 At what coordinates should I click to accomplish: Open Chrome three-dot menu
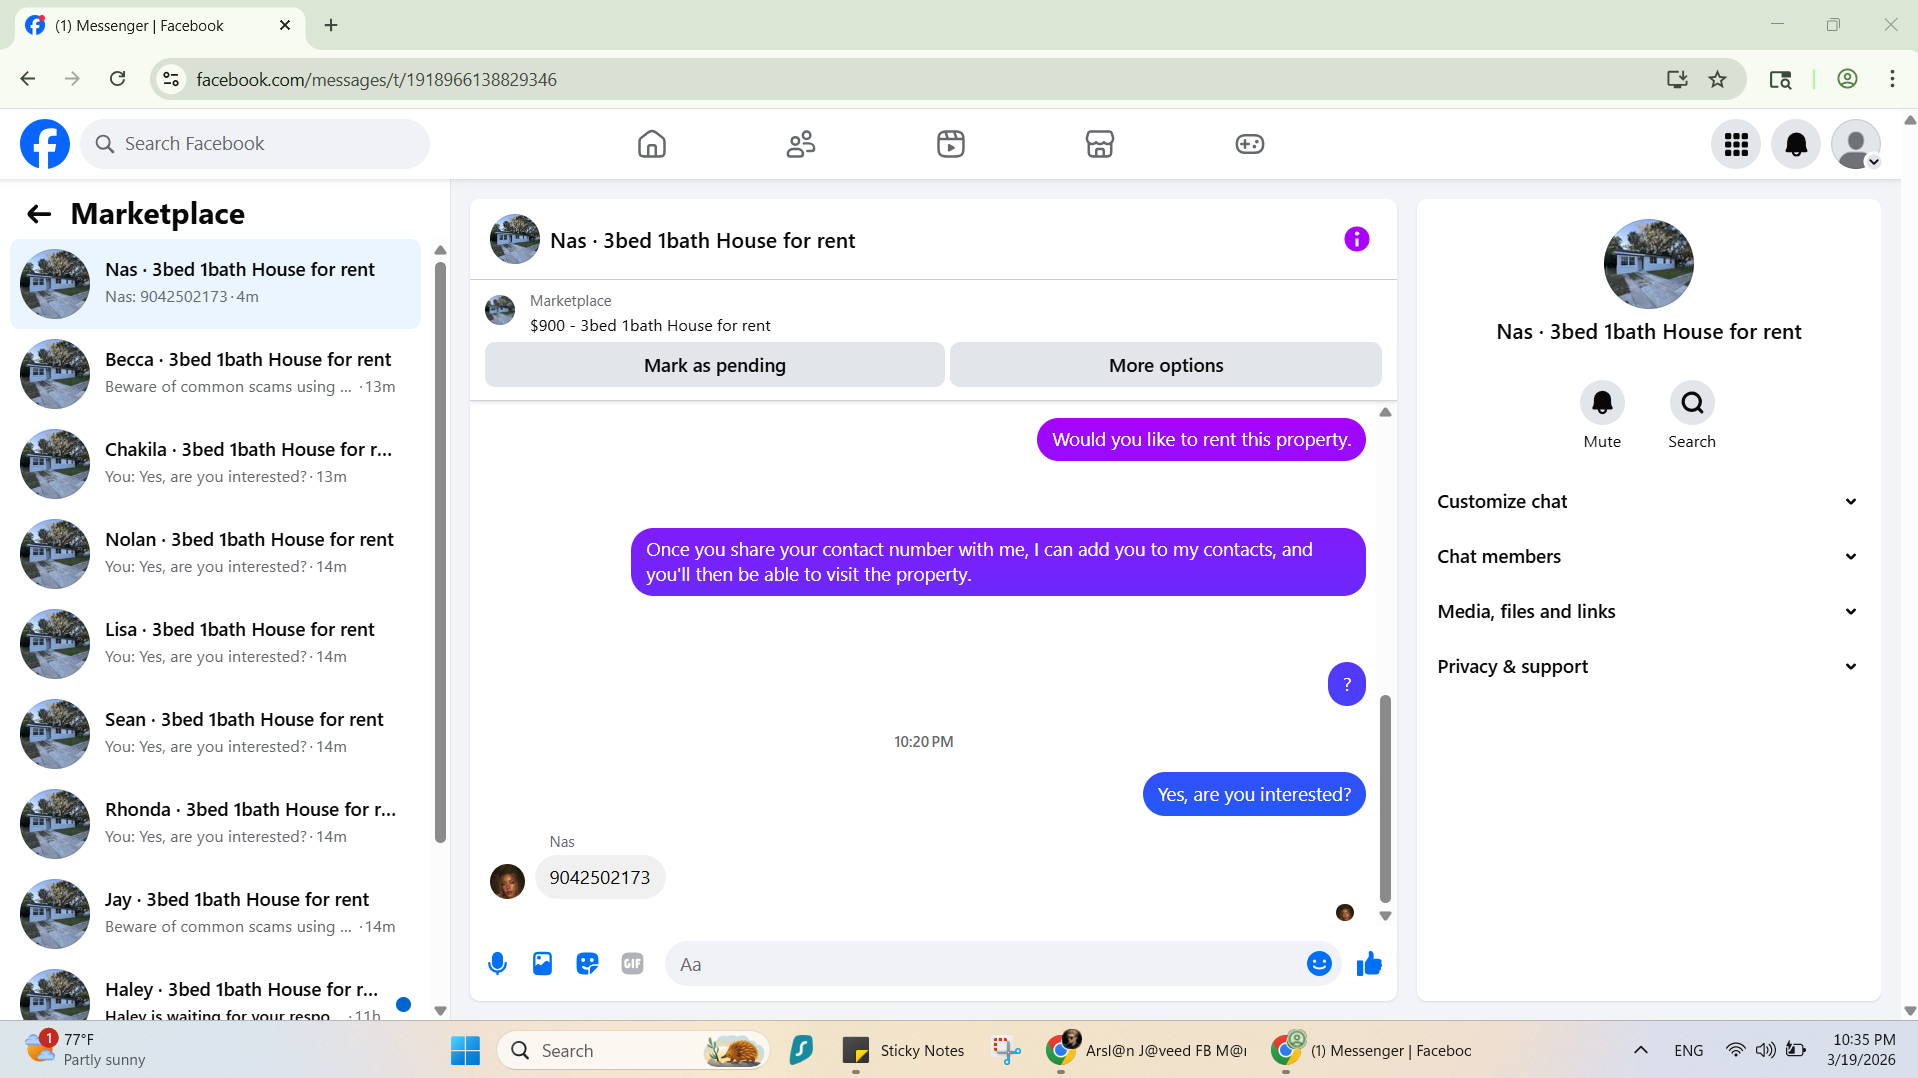point(1892,79)
